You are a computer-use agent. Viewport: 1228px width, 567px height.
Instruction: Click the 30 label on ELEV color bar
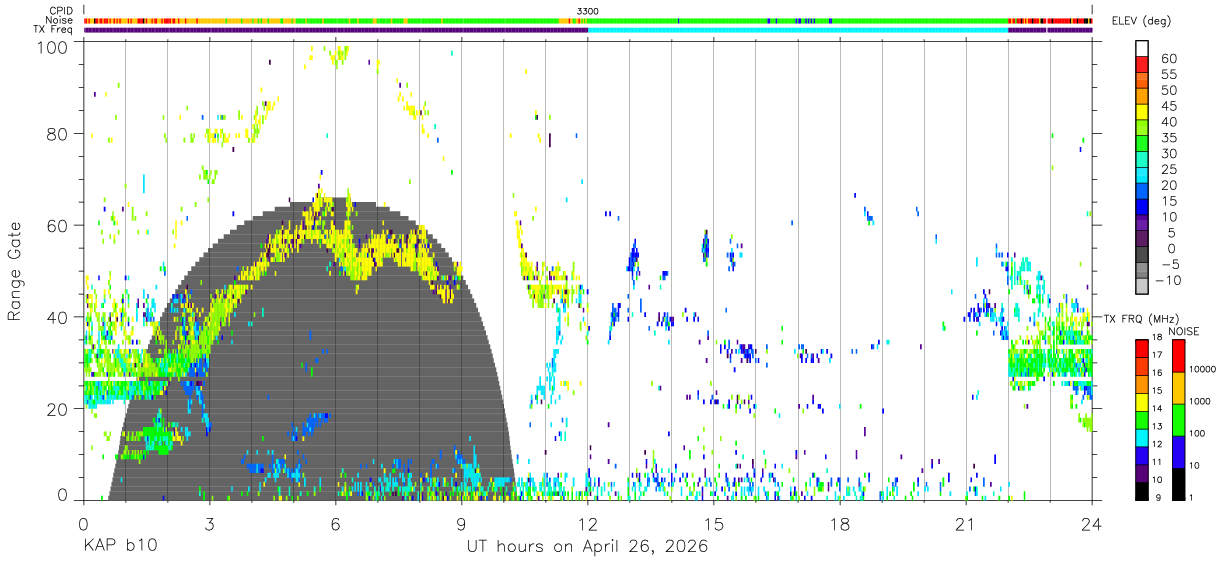(1167, 154)
